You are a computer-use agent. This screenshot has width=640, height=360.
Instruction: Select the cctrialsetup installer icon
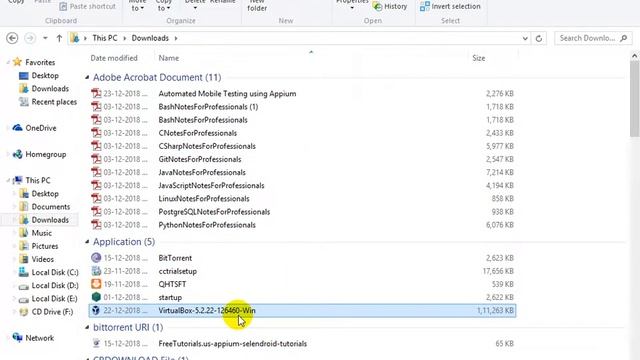point(96,271)
